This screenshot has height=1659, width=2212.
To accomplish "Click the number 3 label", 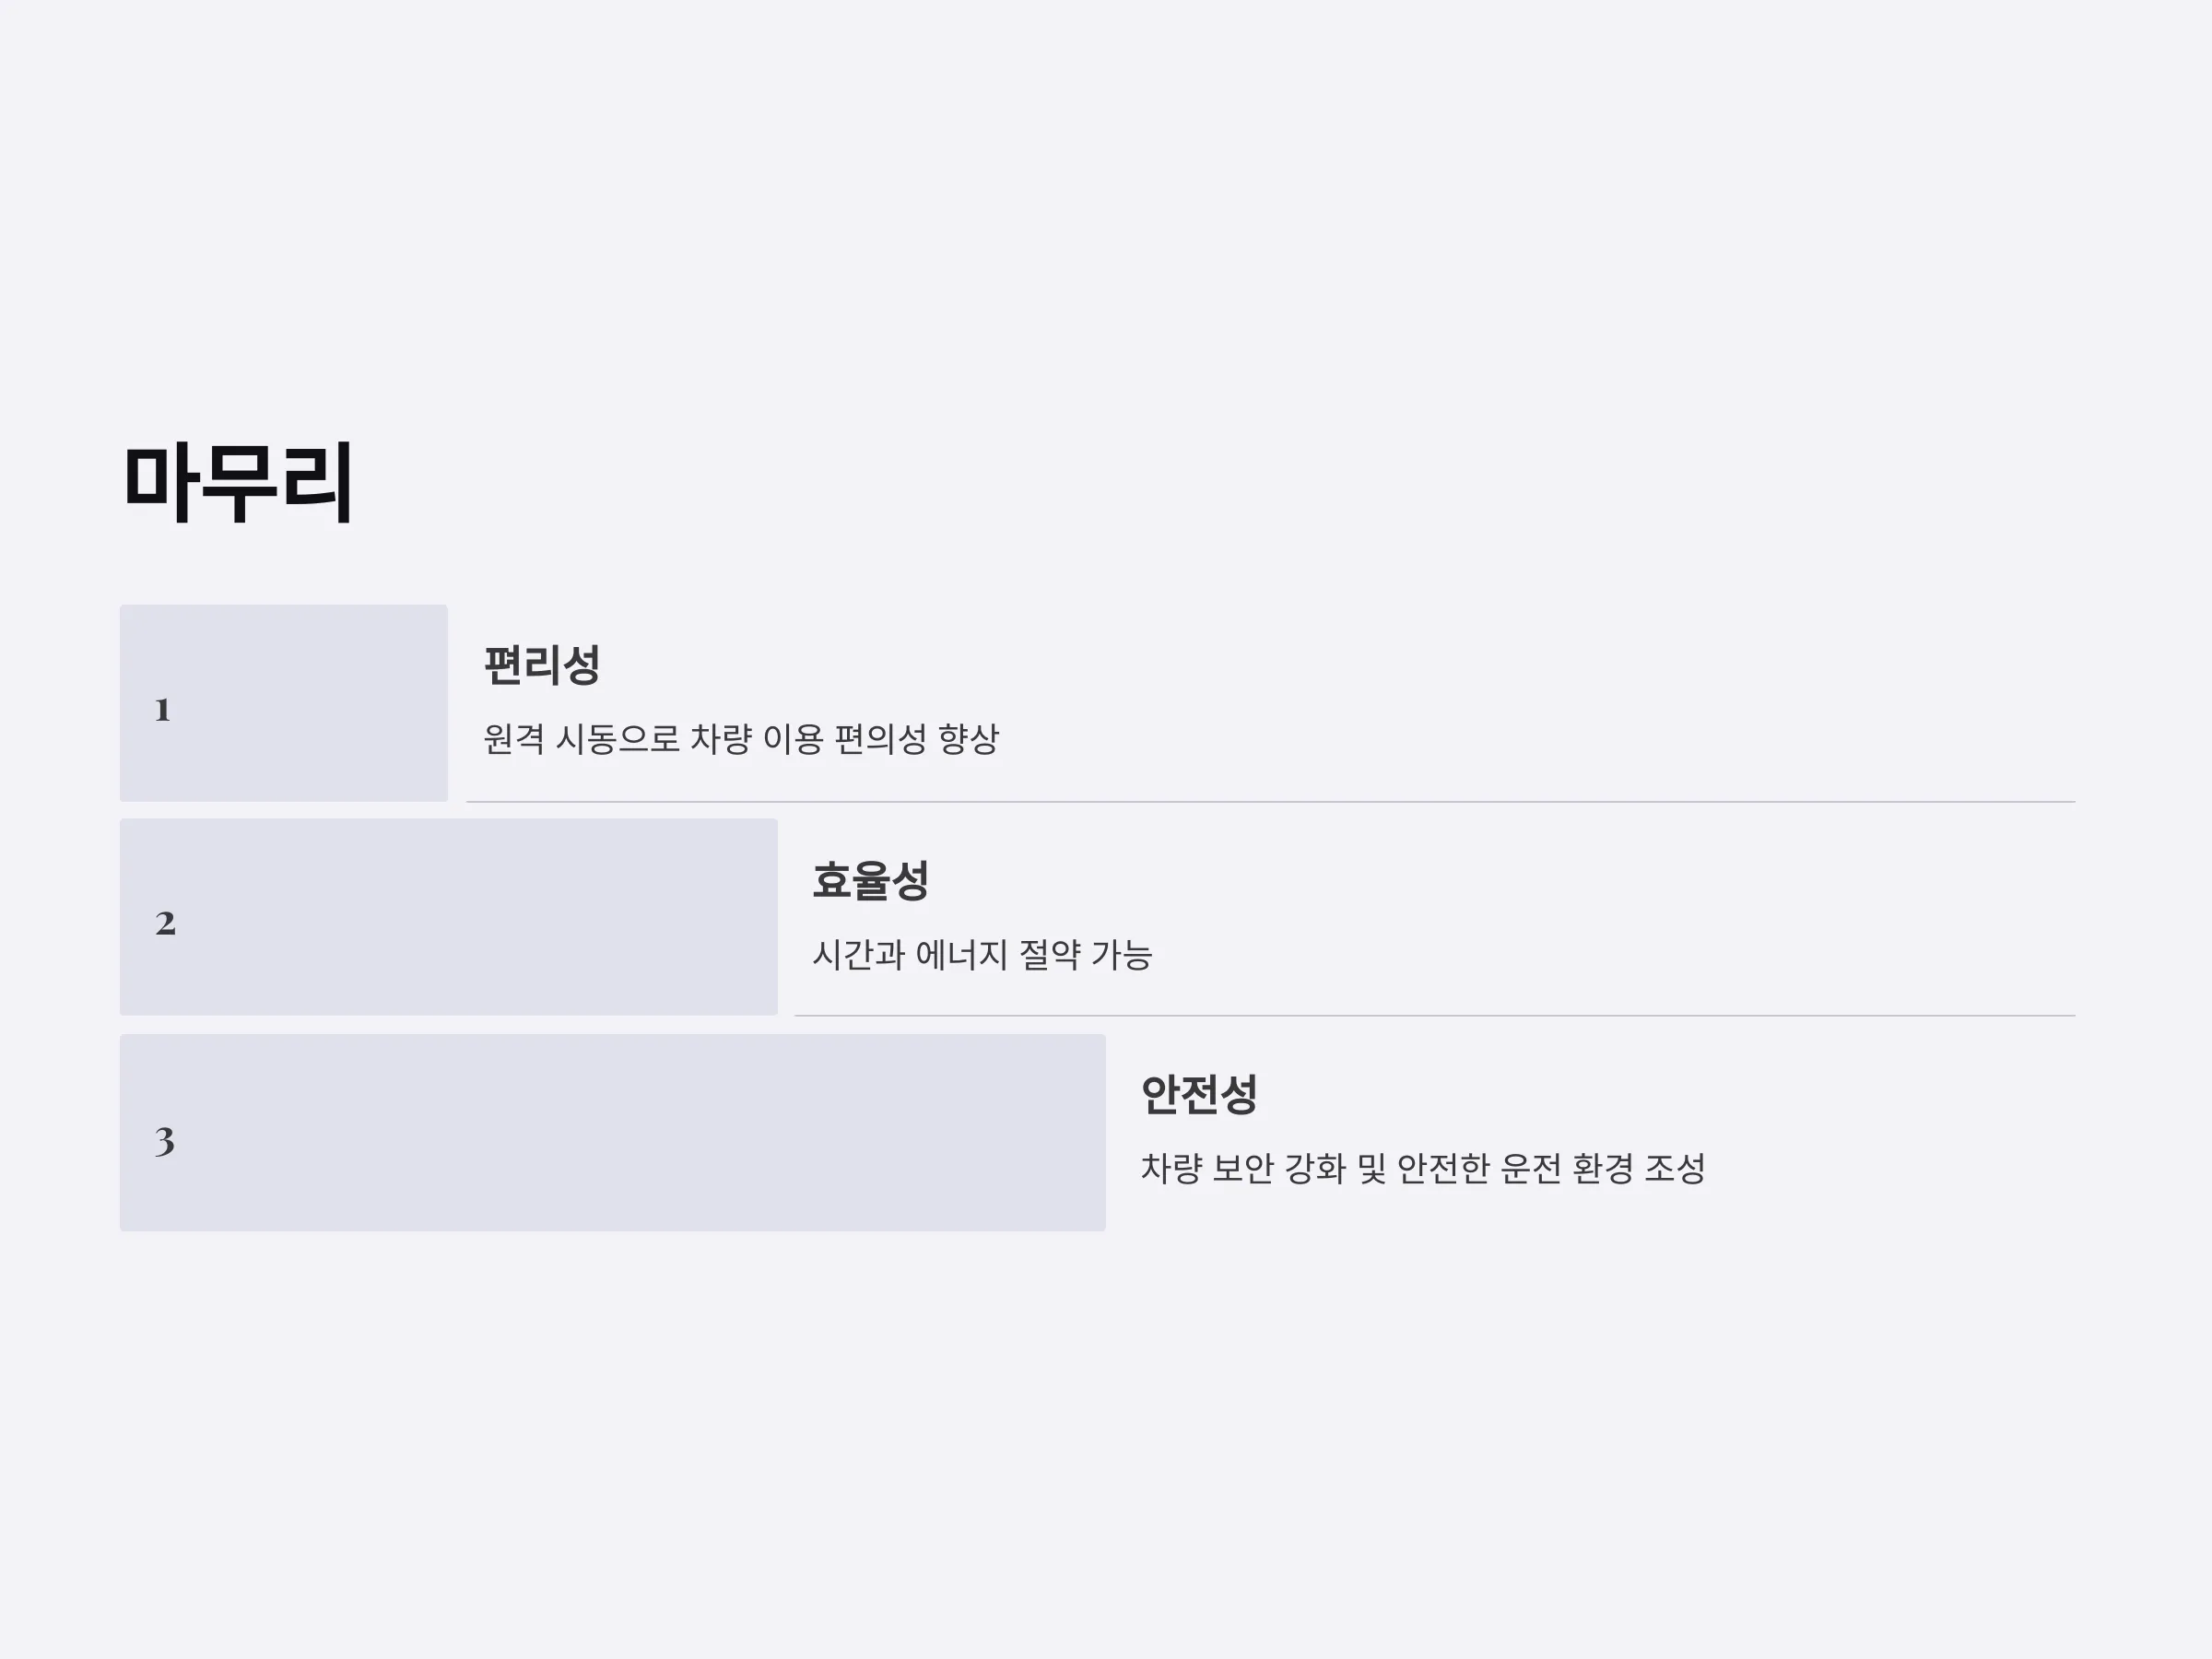I will (x=165, y=1141).
